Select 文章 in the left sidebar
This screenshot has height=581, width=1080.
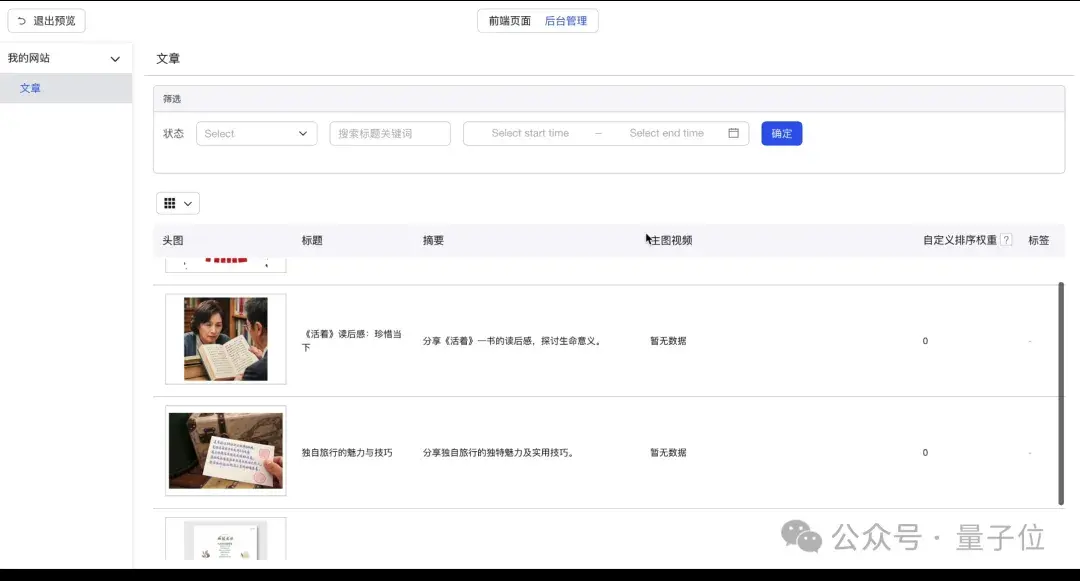click(30, 88)
